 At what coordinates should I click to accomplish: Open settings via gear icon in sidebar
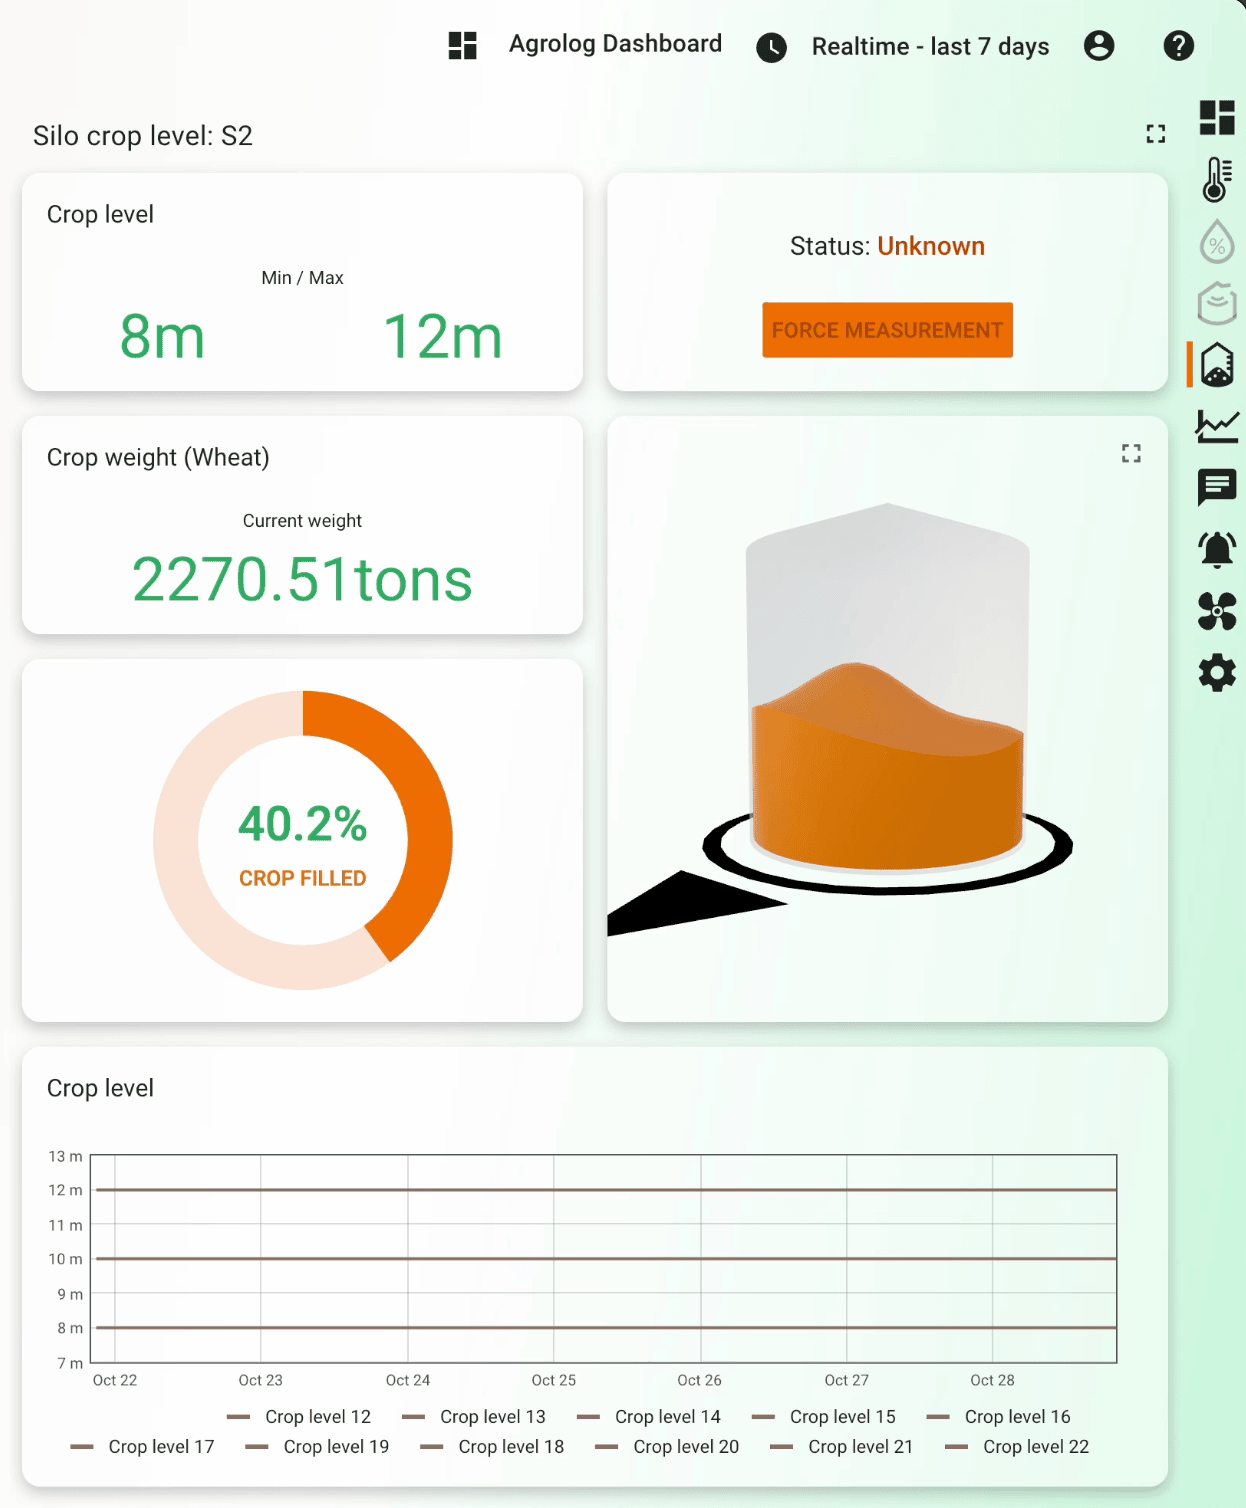point(1216,673)
